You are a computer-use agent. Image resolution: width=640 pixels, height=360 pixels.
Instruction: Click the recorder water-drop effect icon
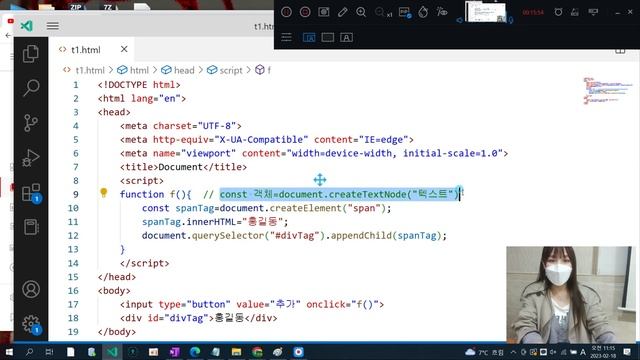[x=423, y=12]
